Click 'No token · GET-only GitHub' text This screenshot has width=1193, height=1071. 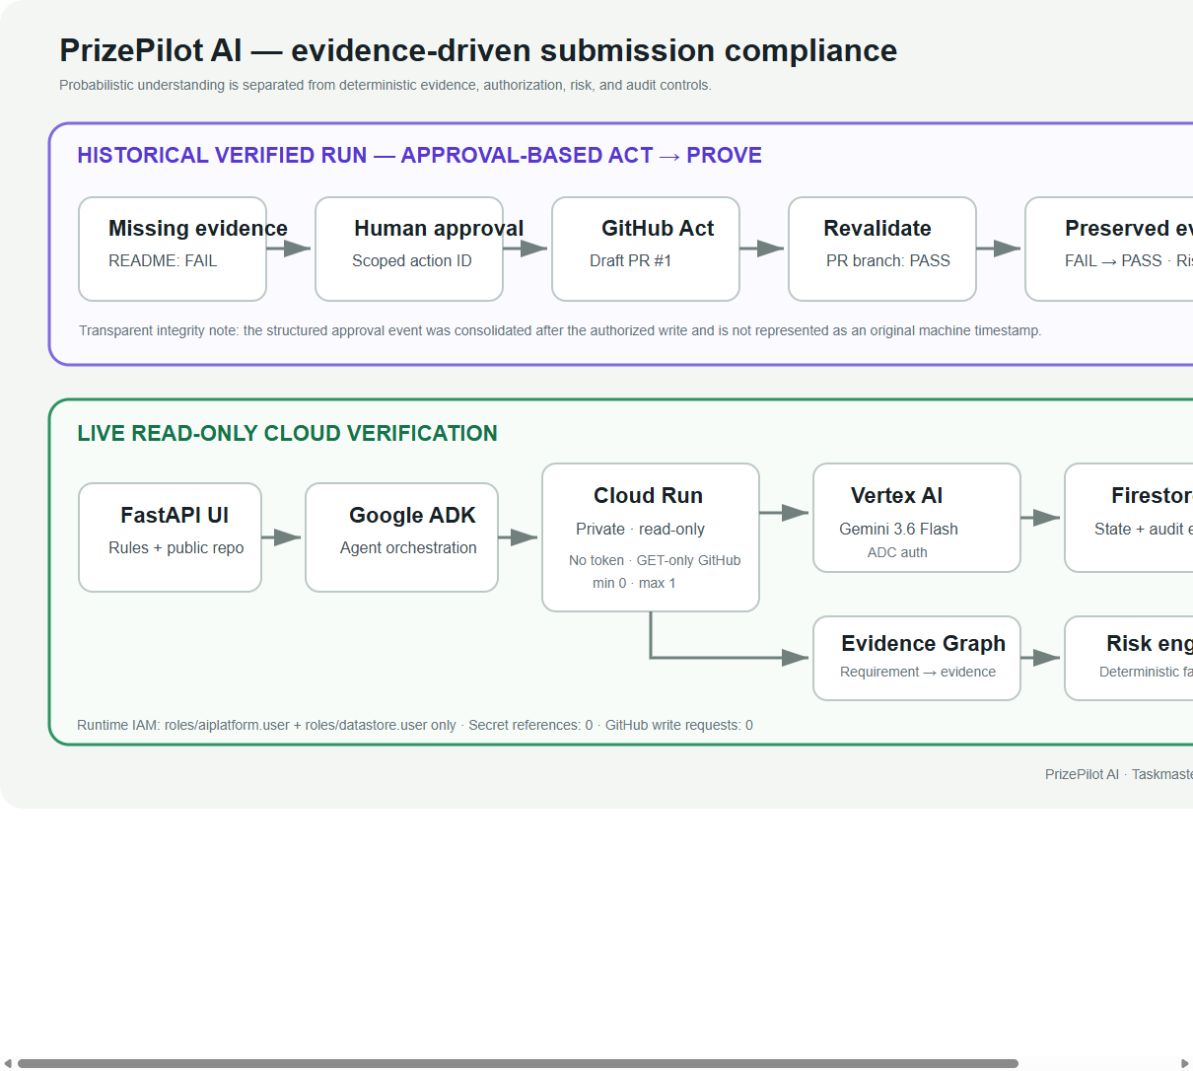(x=654, y=561)
